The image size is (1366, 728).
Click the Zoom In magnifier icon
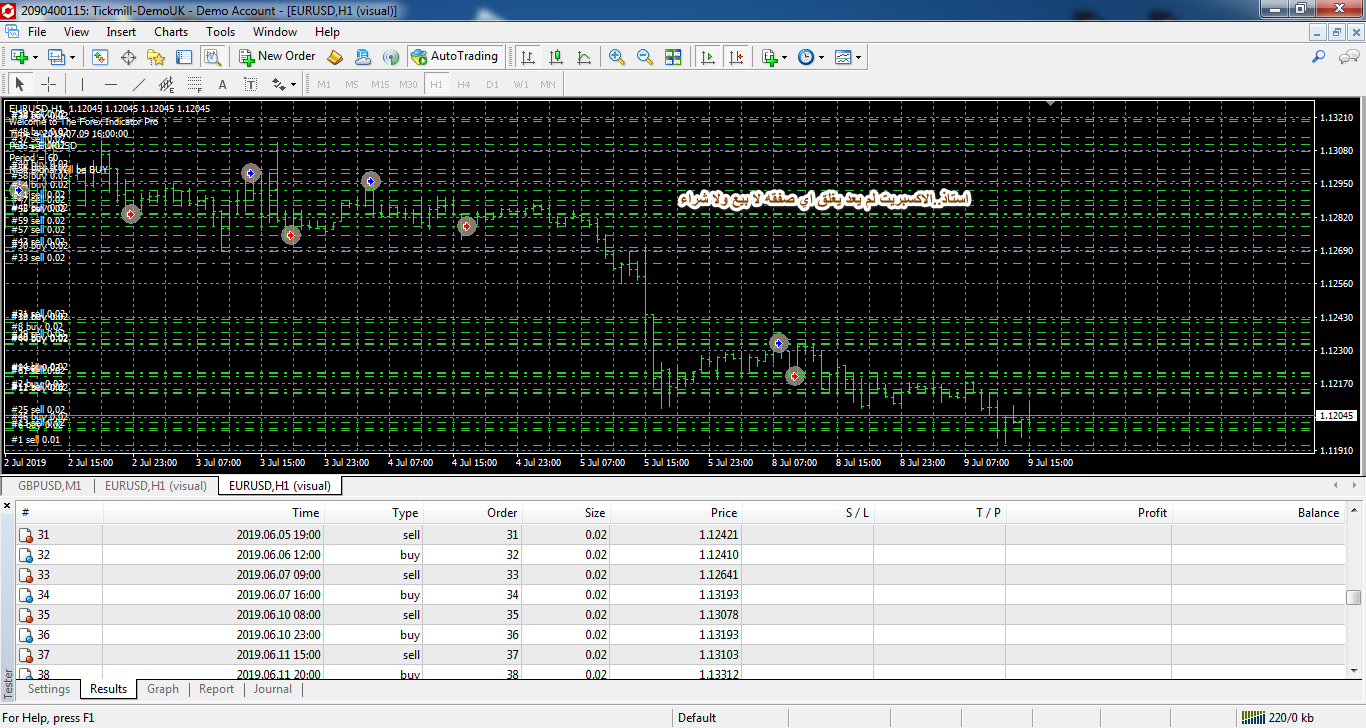617,57
